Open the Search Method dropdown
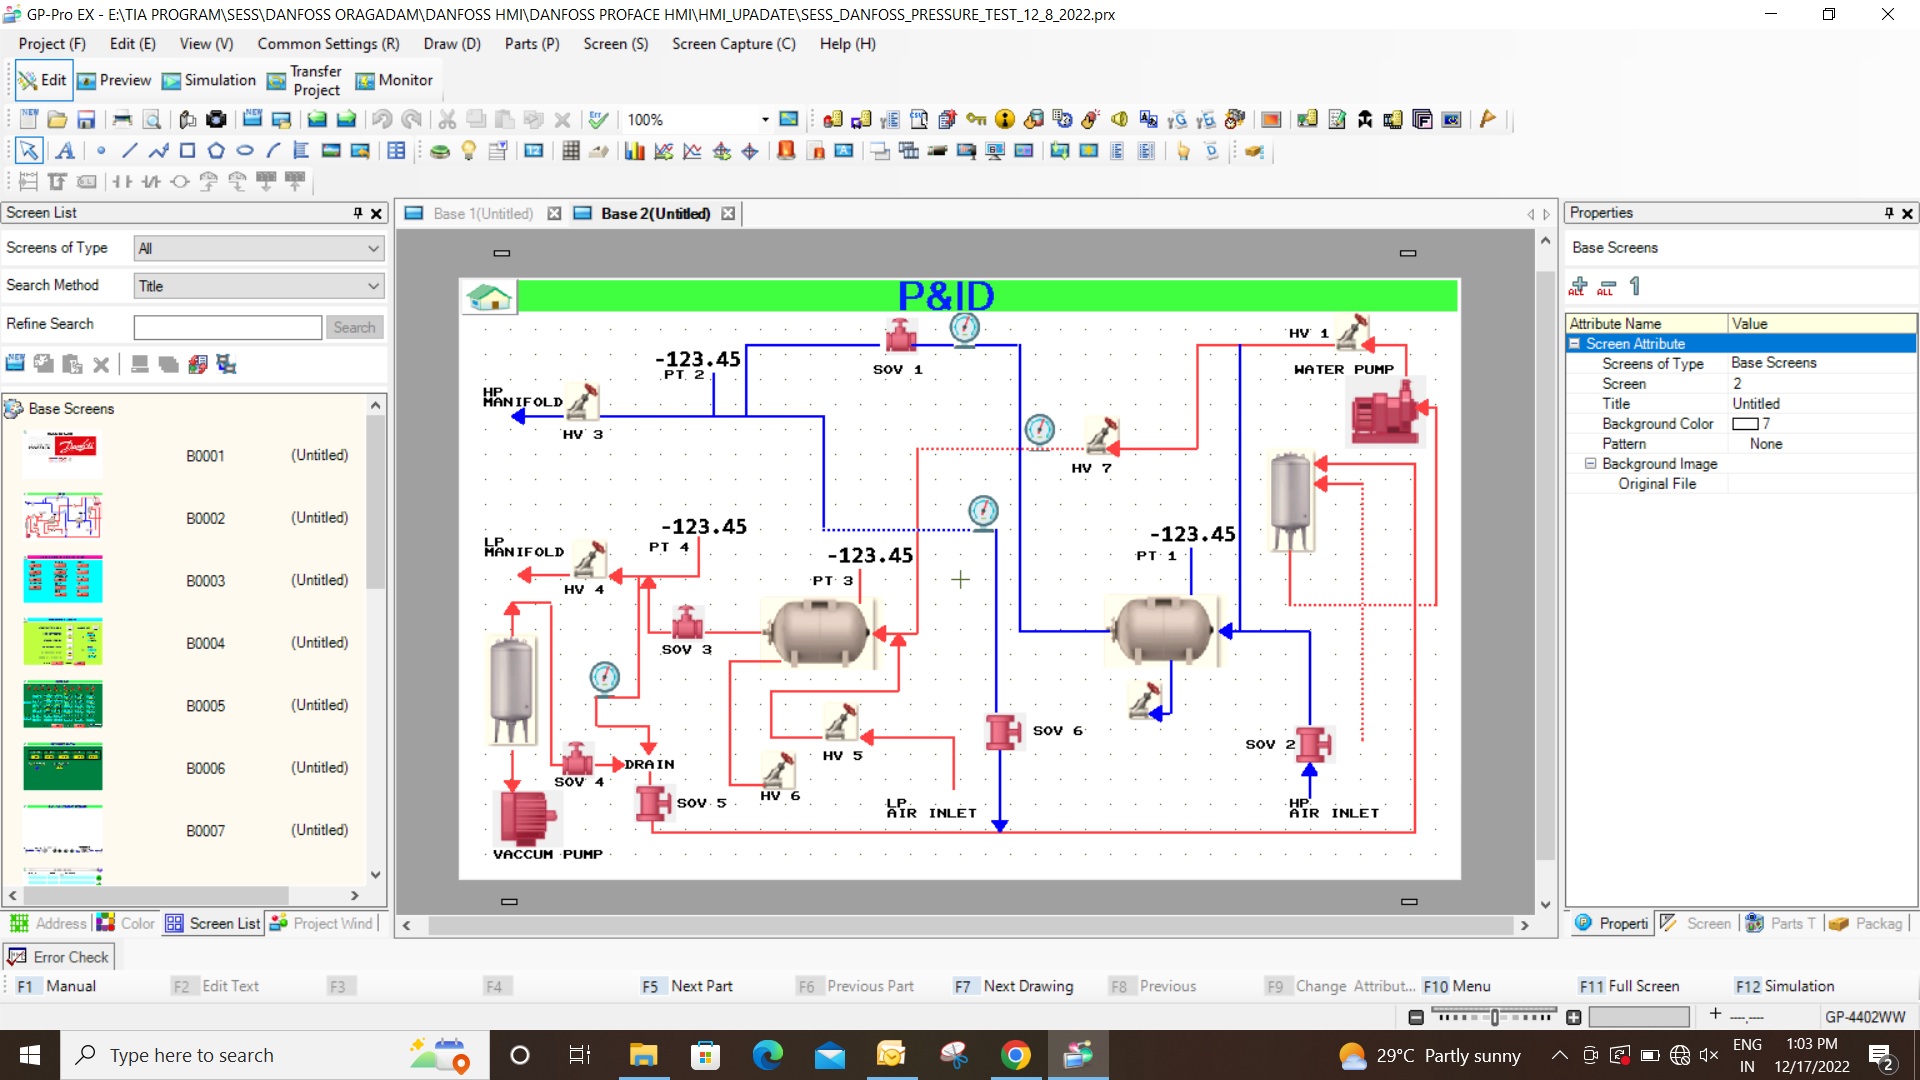 [373, 286]
